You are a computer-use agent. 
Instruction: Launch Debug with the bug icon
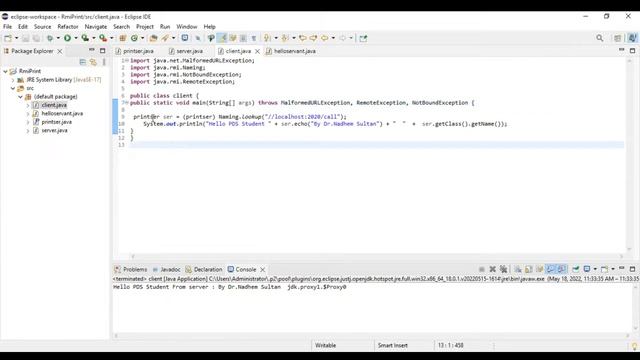[50, 38]
